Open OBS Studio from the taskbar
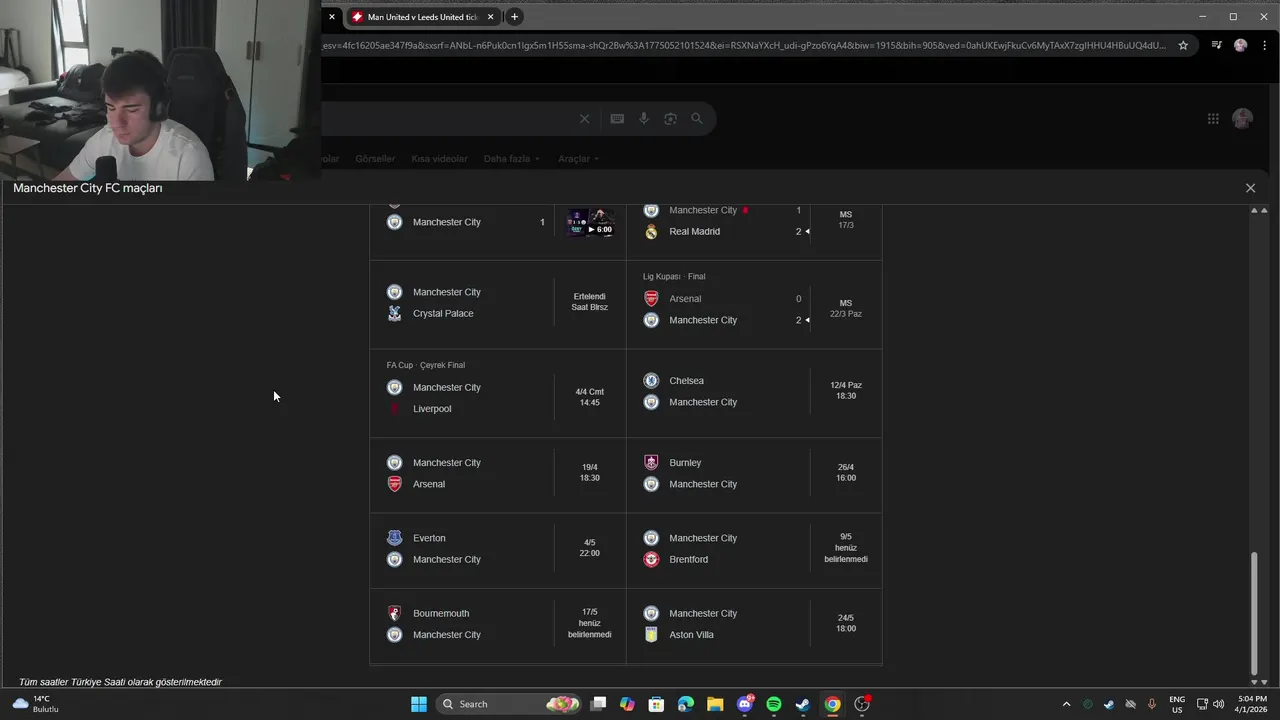The height and width of the screenshot is (720, 1280). tap(862, 704)
